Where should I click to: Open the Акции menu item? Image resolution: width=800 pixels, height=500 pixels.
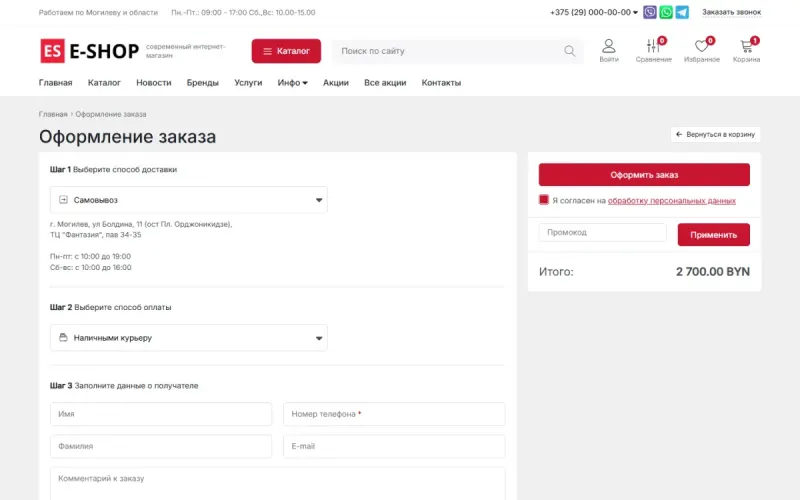(336, 83)
